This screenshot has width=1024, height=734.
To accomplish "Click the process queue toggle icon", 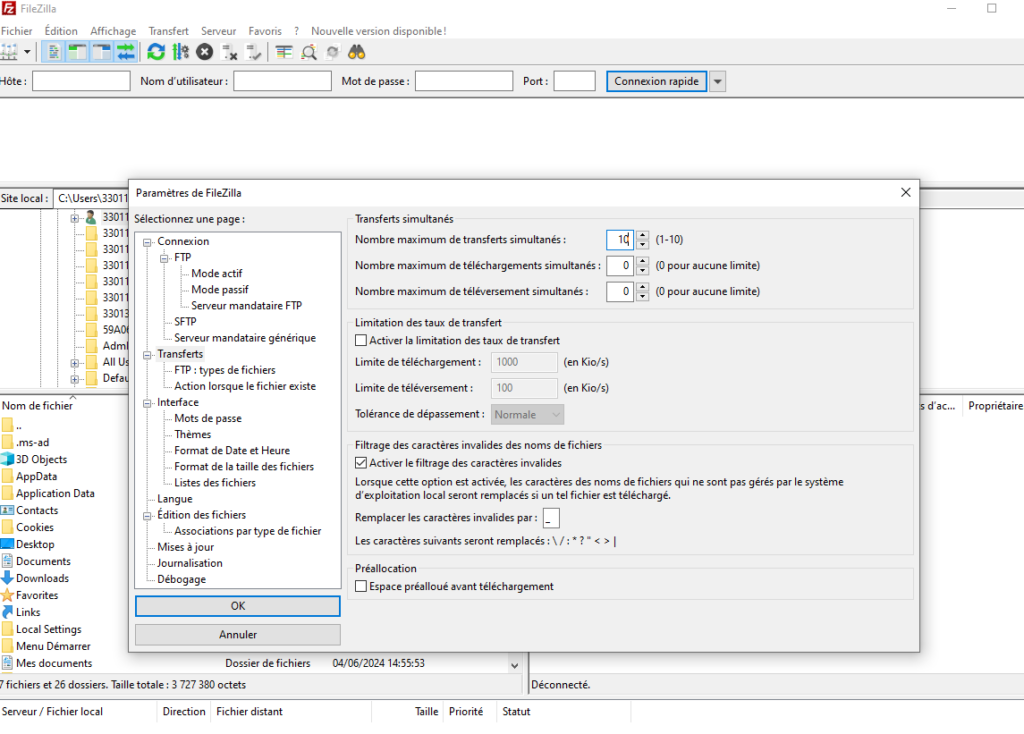I will pyautogui.click(x=180, y=51).
